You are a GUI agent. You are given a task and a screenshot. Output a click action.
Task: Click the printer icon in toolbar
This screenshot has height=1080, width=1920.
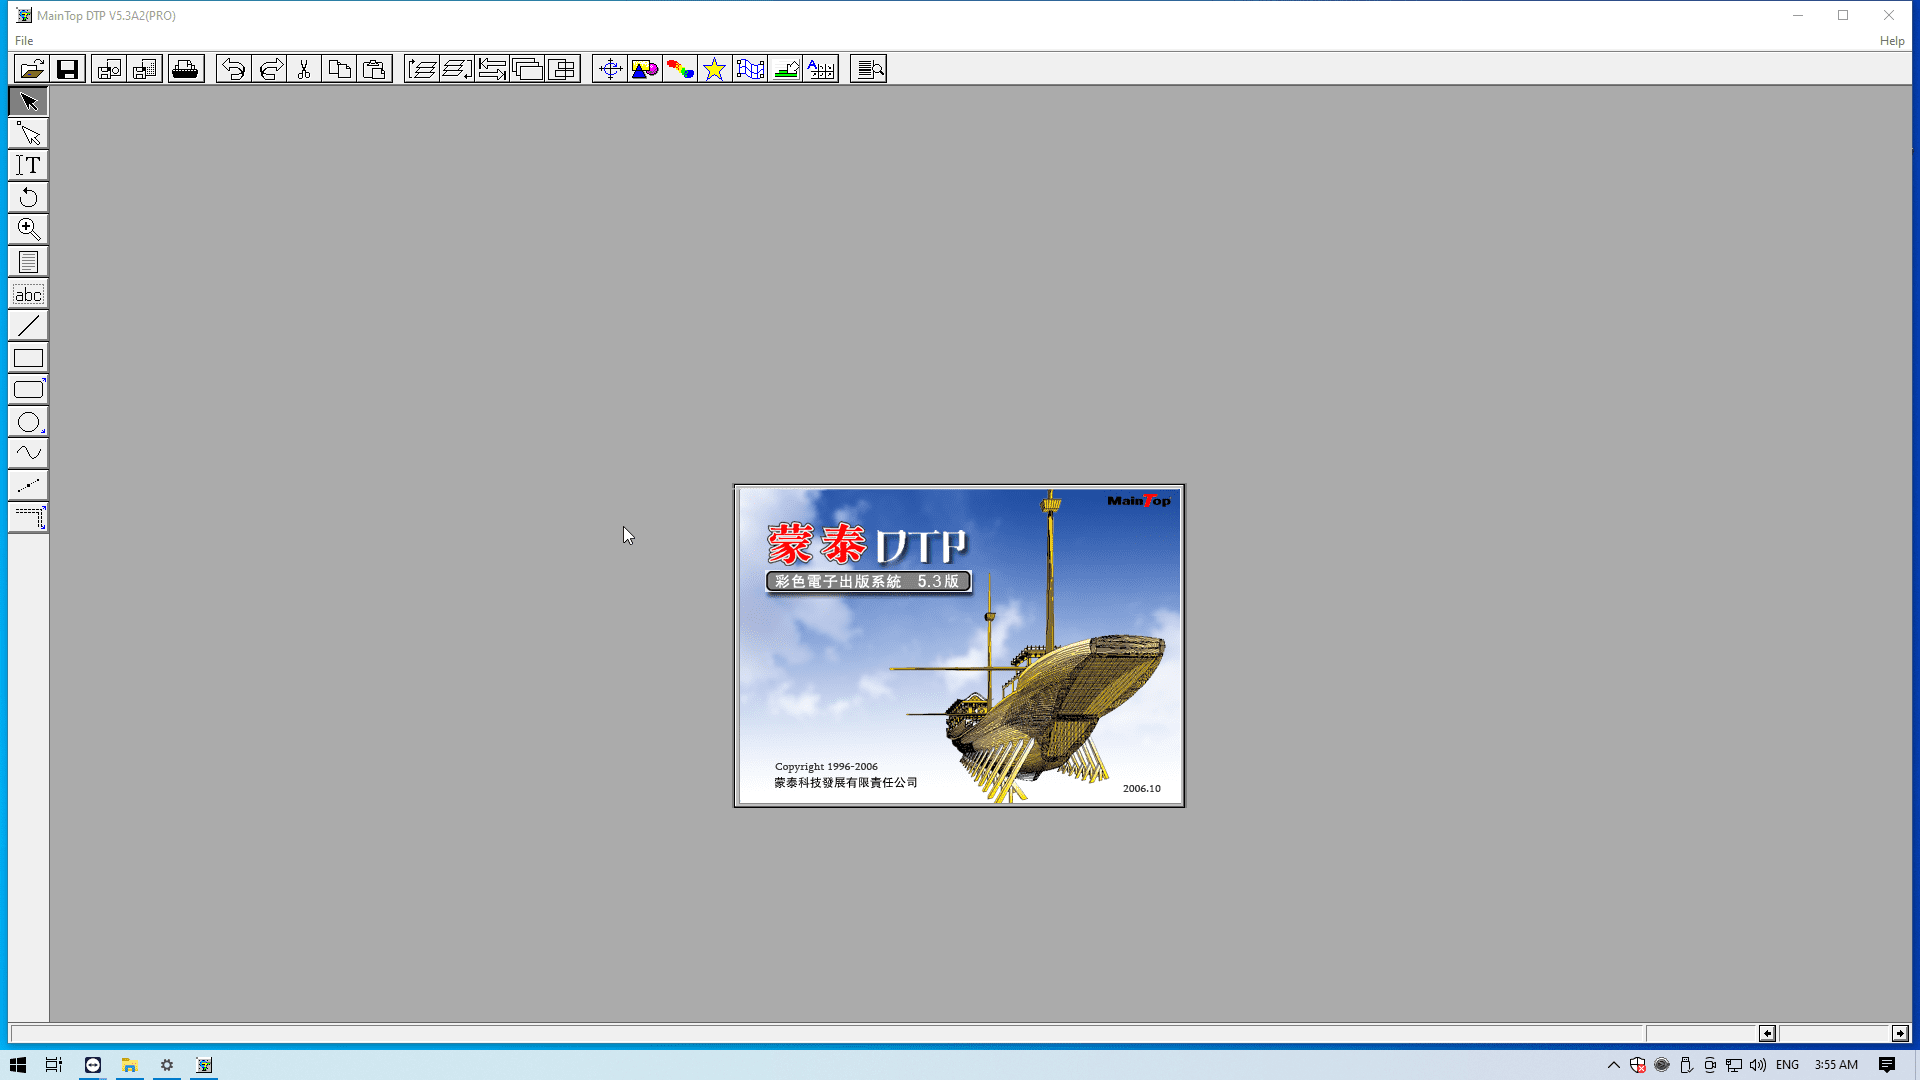[185, 69]
